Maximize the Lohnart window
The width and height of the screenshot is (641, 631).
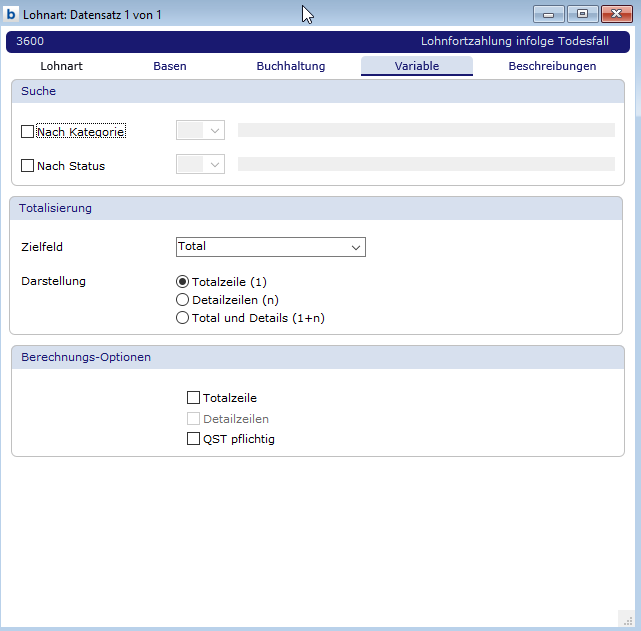(582, 14)
